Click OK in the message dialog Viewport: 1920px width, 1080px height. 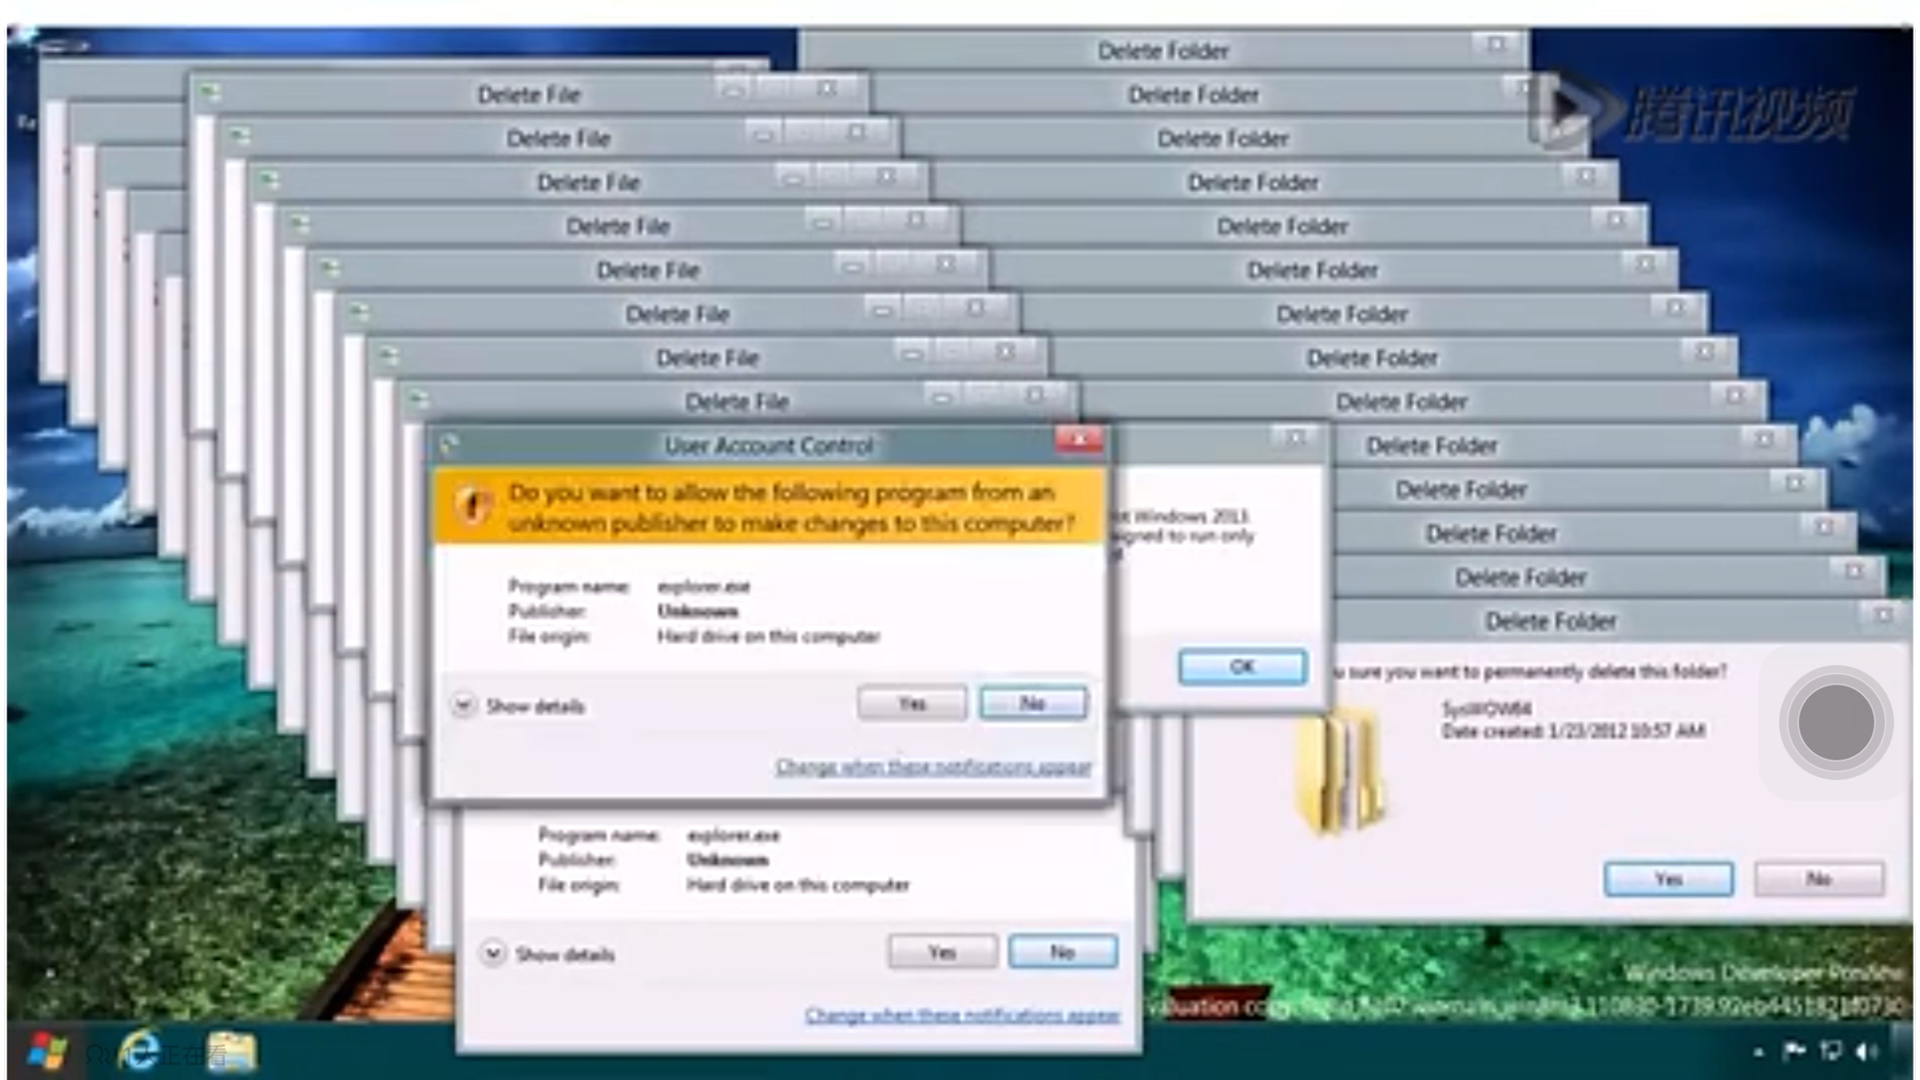click(1242, 667)
